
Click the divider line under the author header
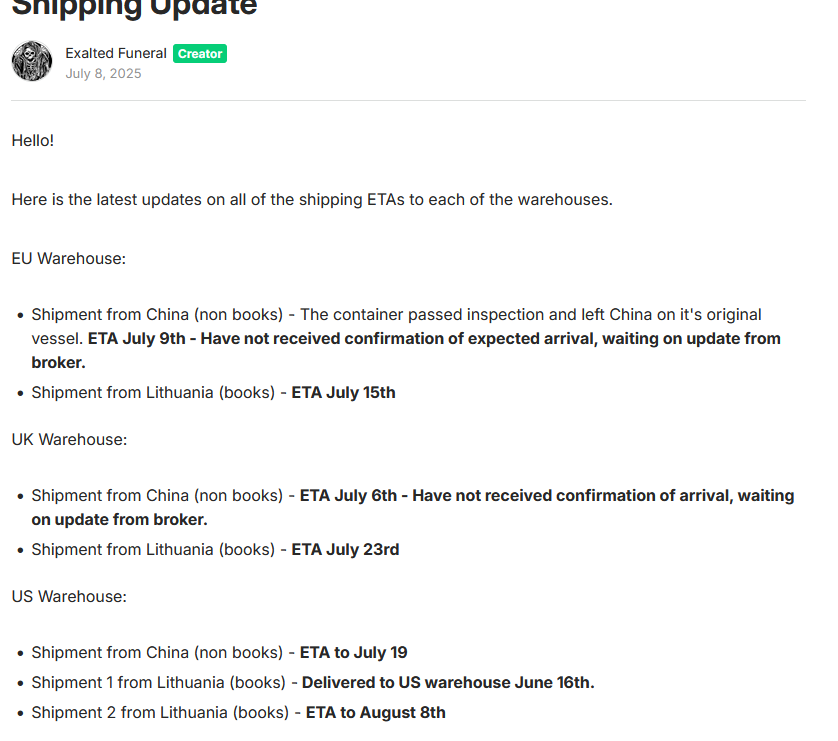tap(408, 100)
